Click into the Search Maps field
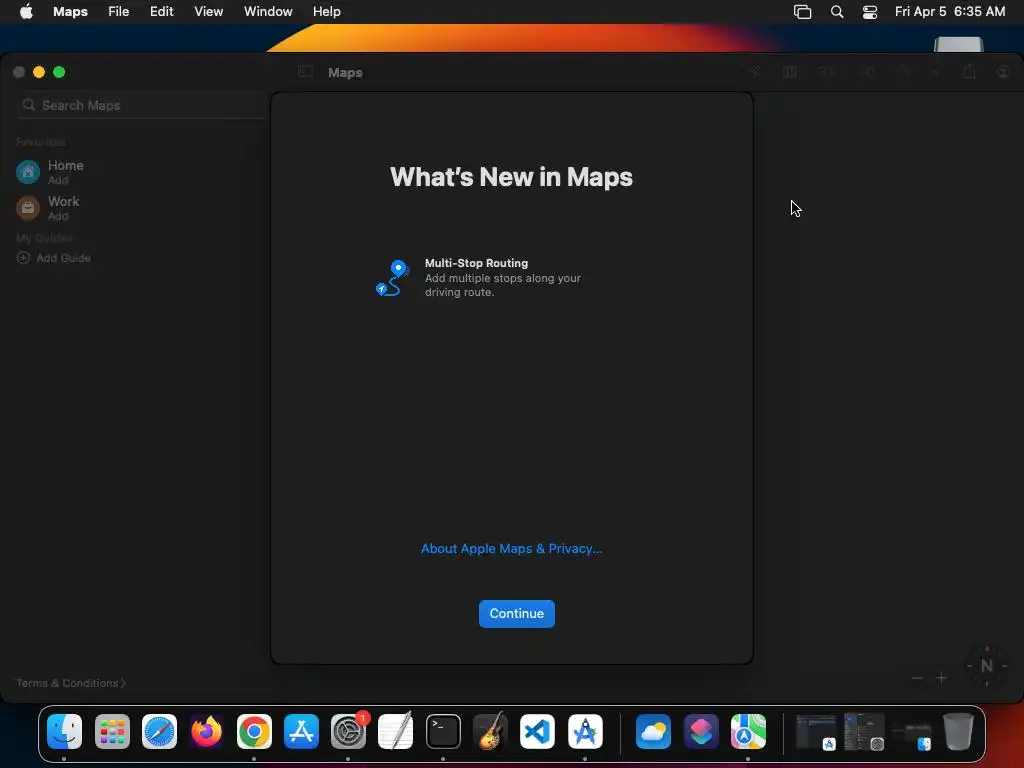Viewport: 1024px width, 768px height. tap(140, 105)
